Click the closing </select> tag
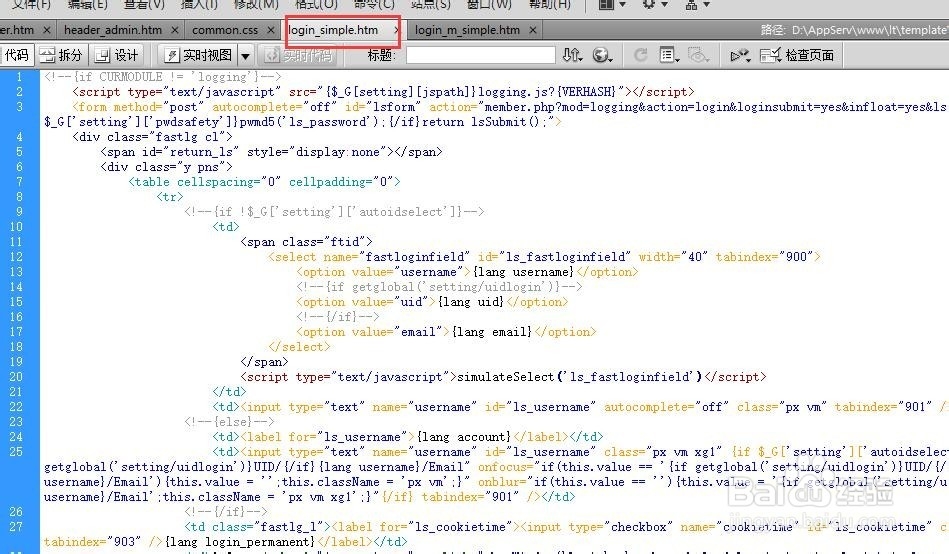Viewport: 949px width, 554px height. click(299, 347)
